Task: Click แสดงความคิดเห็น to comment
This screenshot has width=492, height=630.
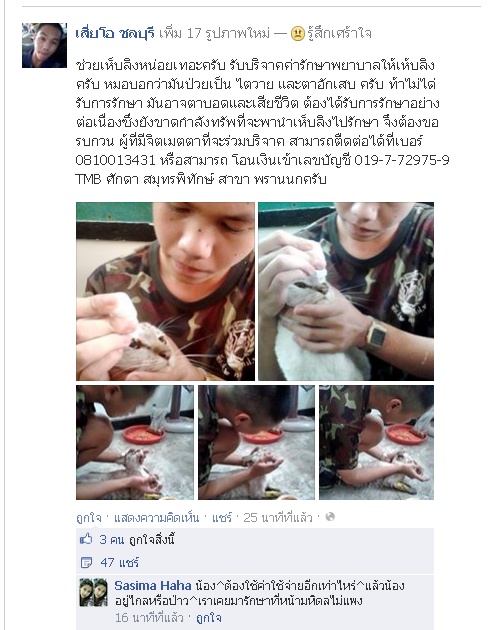Action: pyautogui.click(x=157, y=518)
